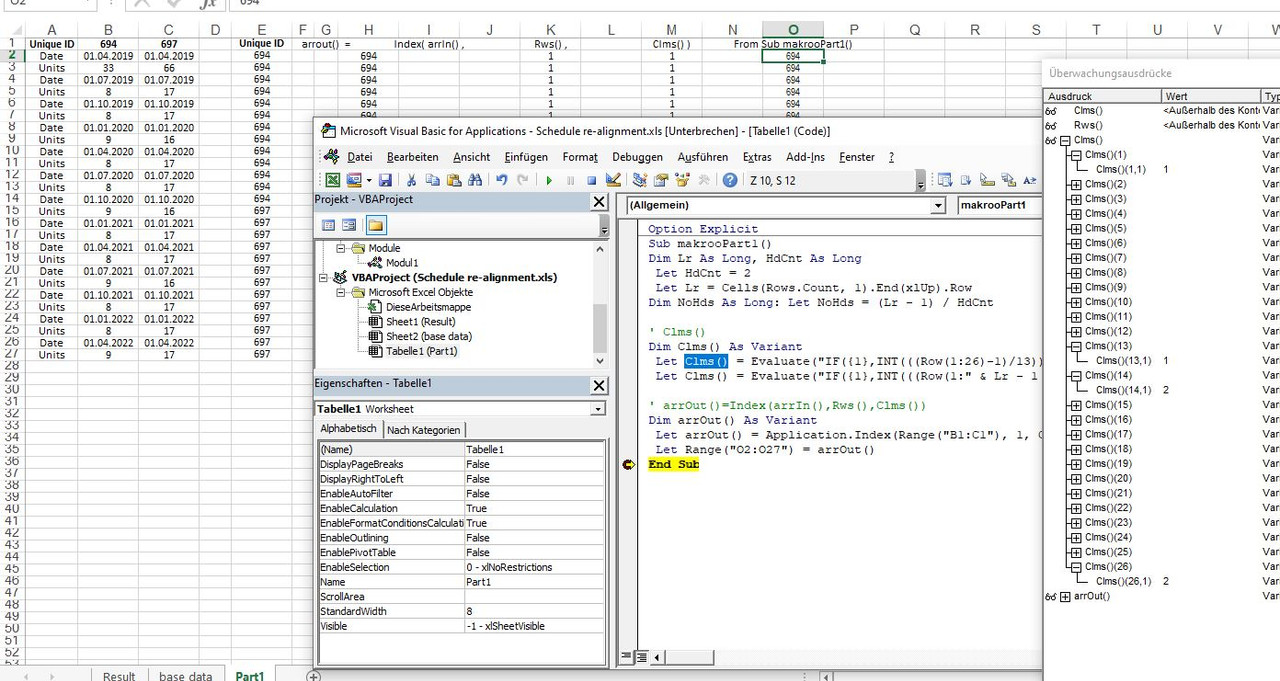Viewport: 1280px width, 681px height.
Task: Click the last Edit toolbar icon with letter A
Action: (x=1030, y=180)
